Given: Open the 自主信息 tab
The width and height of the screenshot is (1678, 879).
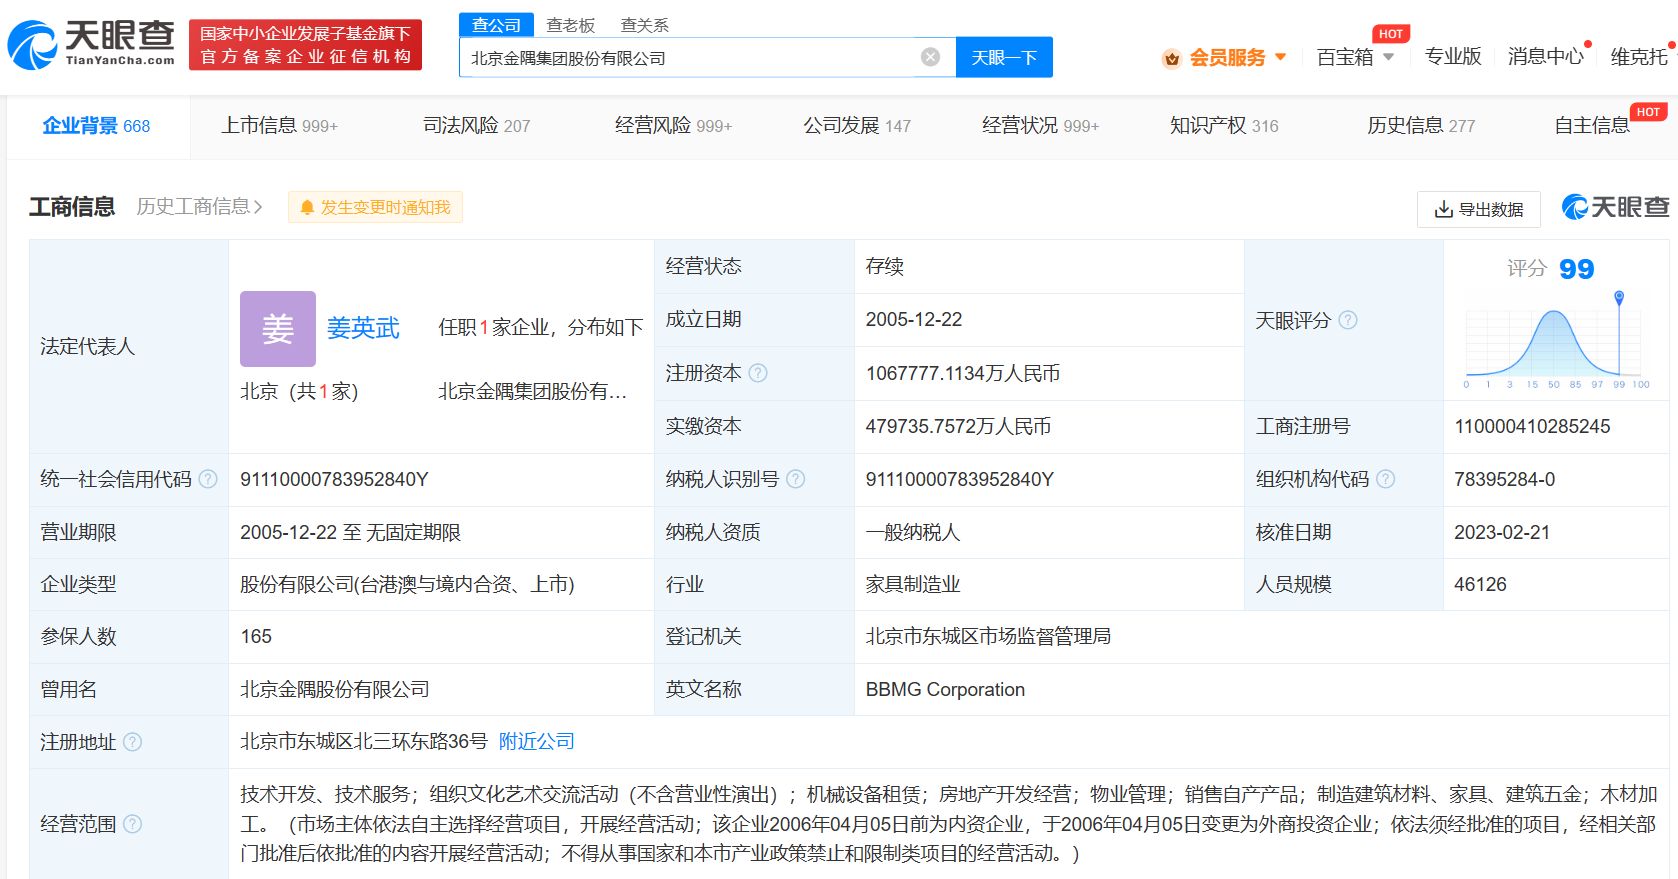Looking at the screenshot, I should tap(1592, 126).
